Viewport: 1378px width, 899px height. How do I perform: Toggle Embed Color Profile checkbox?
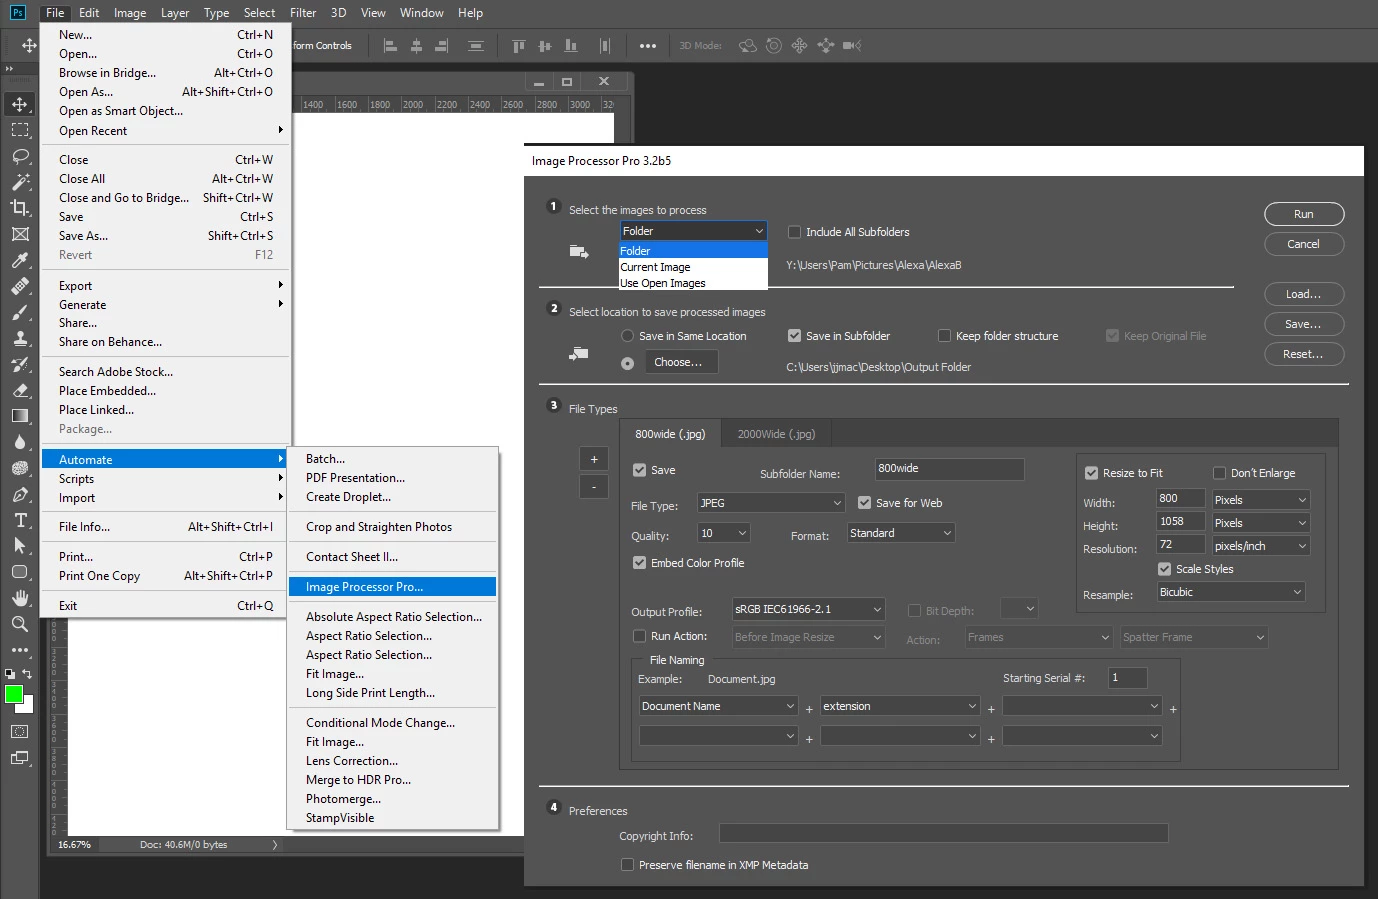(x=640, y=563)
